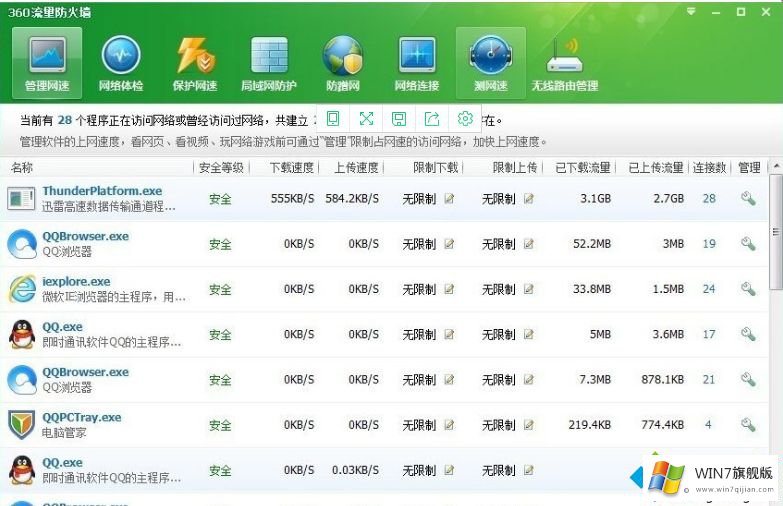This screenshot has height=506, width=783.
Task: Click the iexplore.exe IE program icon
Action: tap(22, 289)
